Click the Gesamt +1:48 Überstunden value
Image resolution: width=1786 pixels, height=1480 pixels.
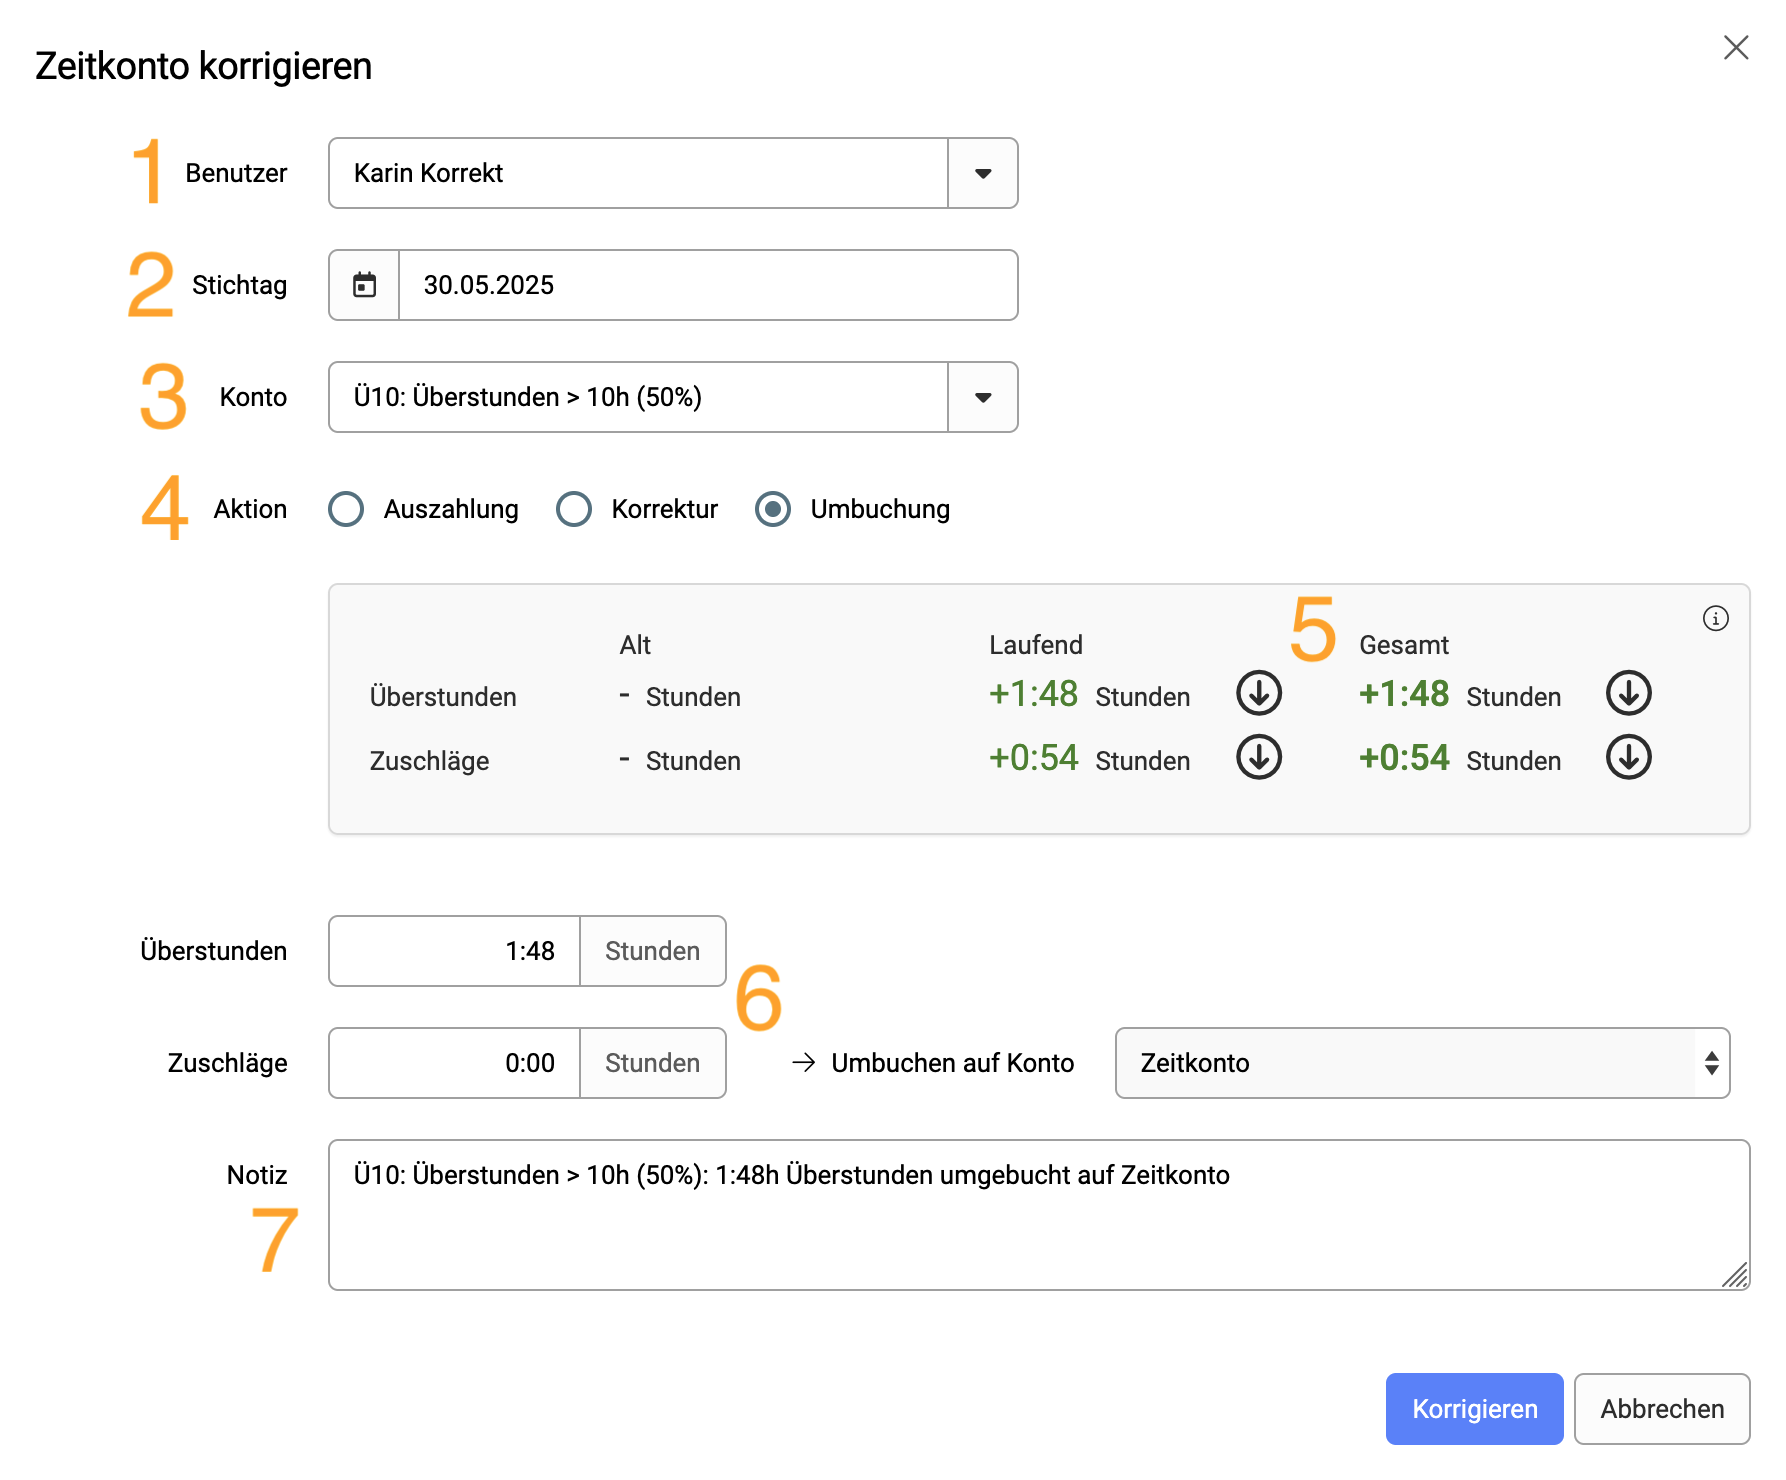(x=1404, y=693)
